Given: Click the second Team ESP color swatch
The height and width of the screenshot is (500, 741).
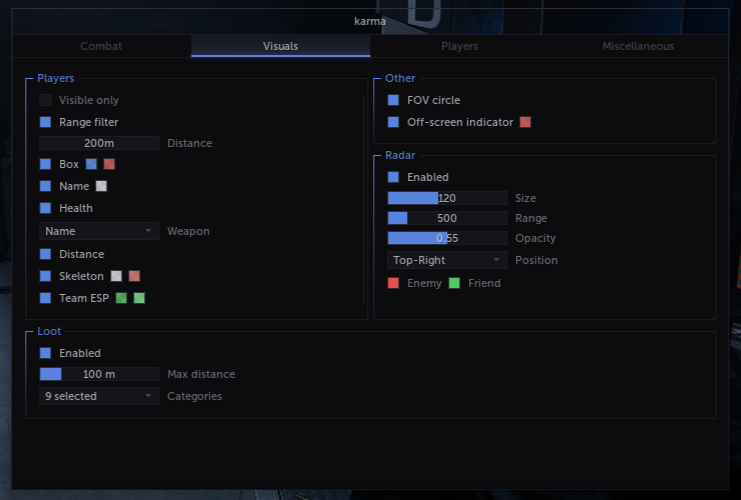Looking at the screenshot, I should [139, 298].
